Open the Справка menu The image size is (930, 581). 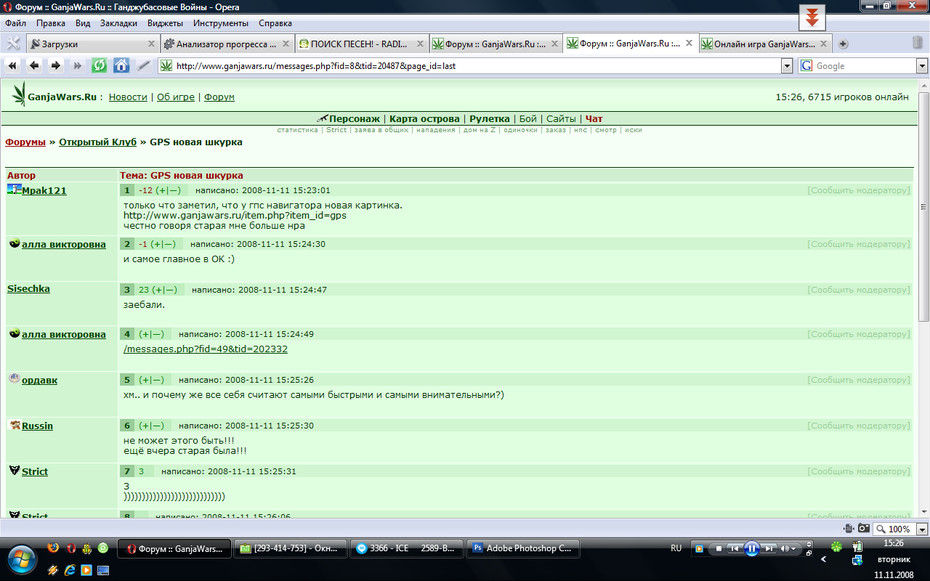275,23
